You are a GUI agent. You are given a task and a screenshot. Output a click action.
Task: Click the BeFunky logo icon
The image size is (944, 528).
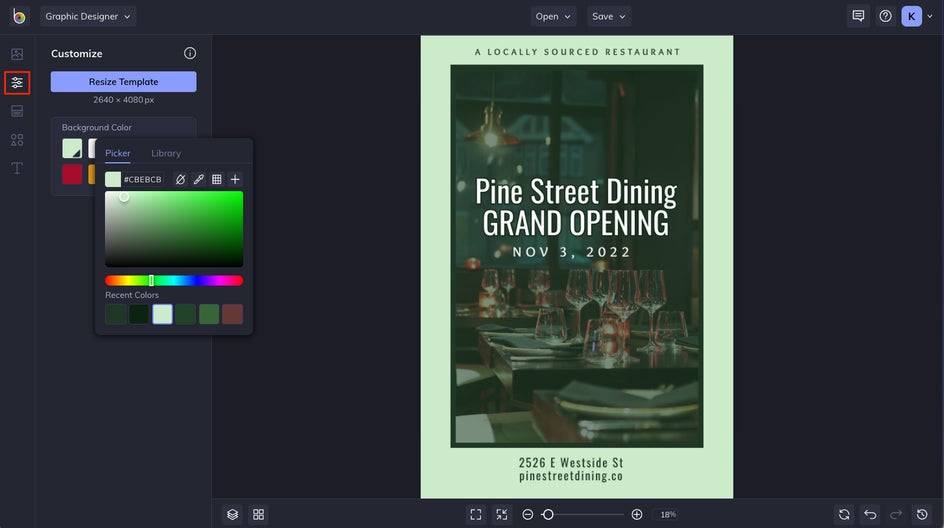[19, 16]
